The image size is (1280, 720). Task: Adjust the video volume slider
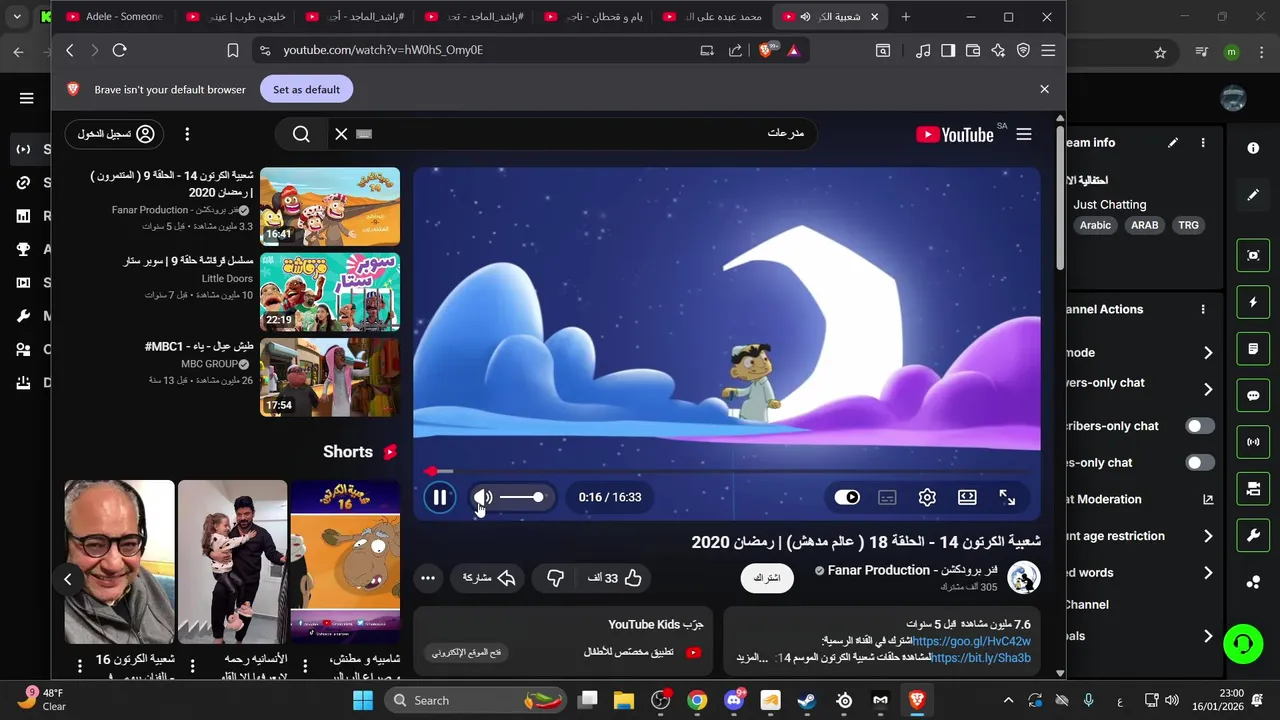521,497
